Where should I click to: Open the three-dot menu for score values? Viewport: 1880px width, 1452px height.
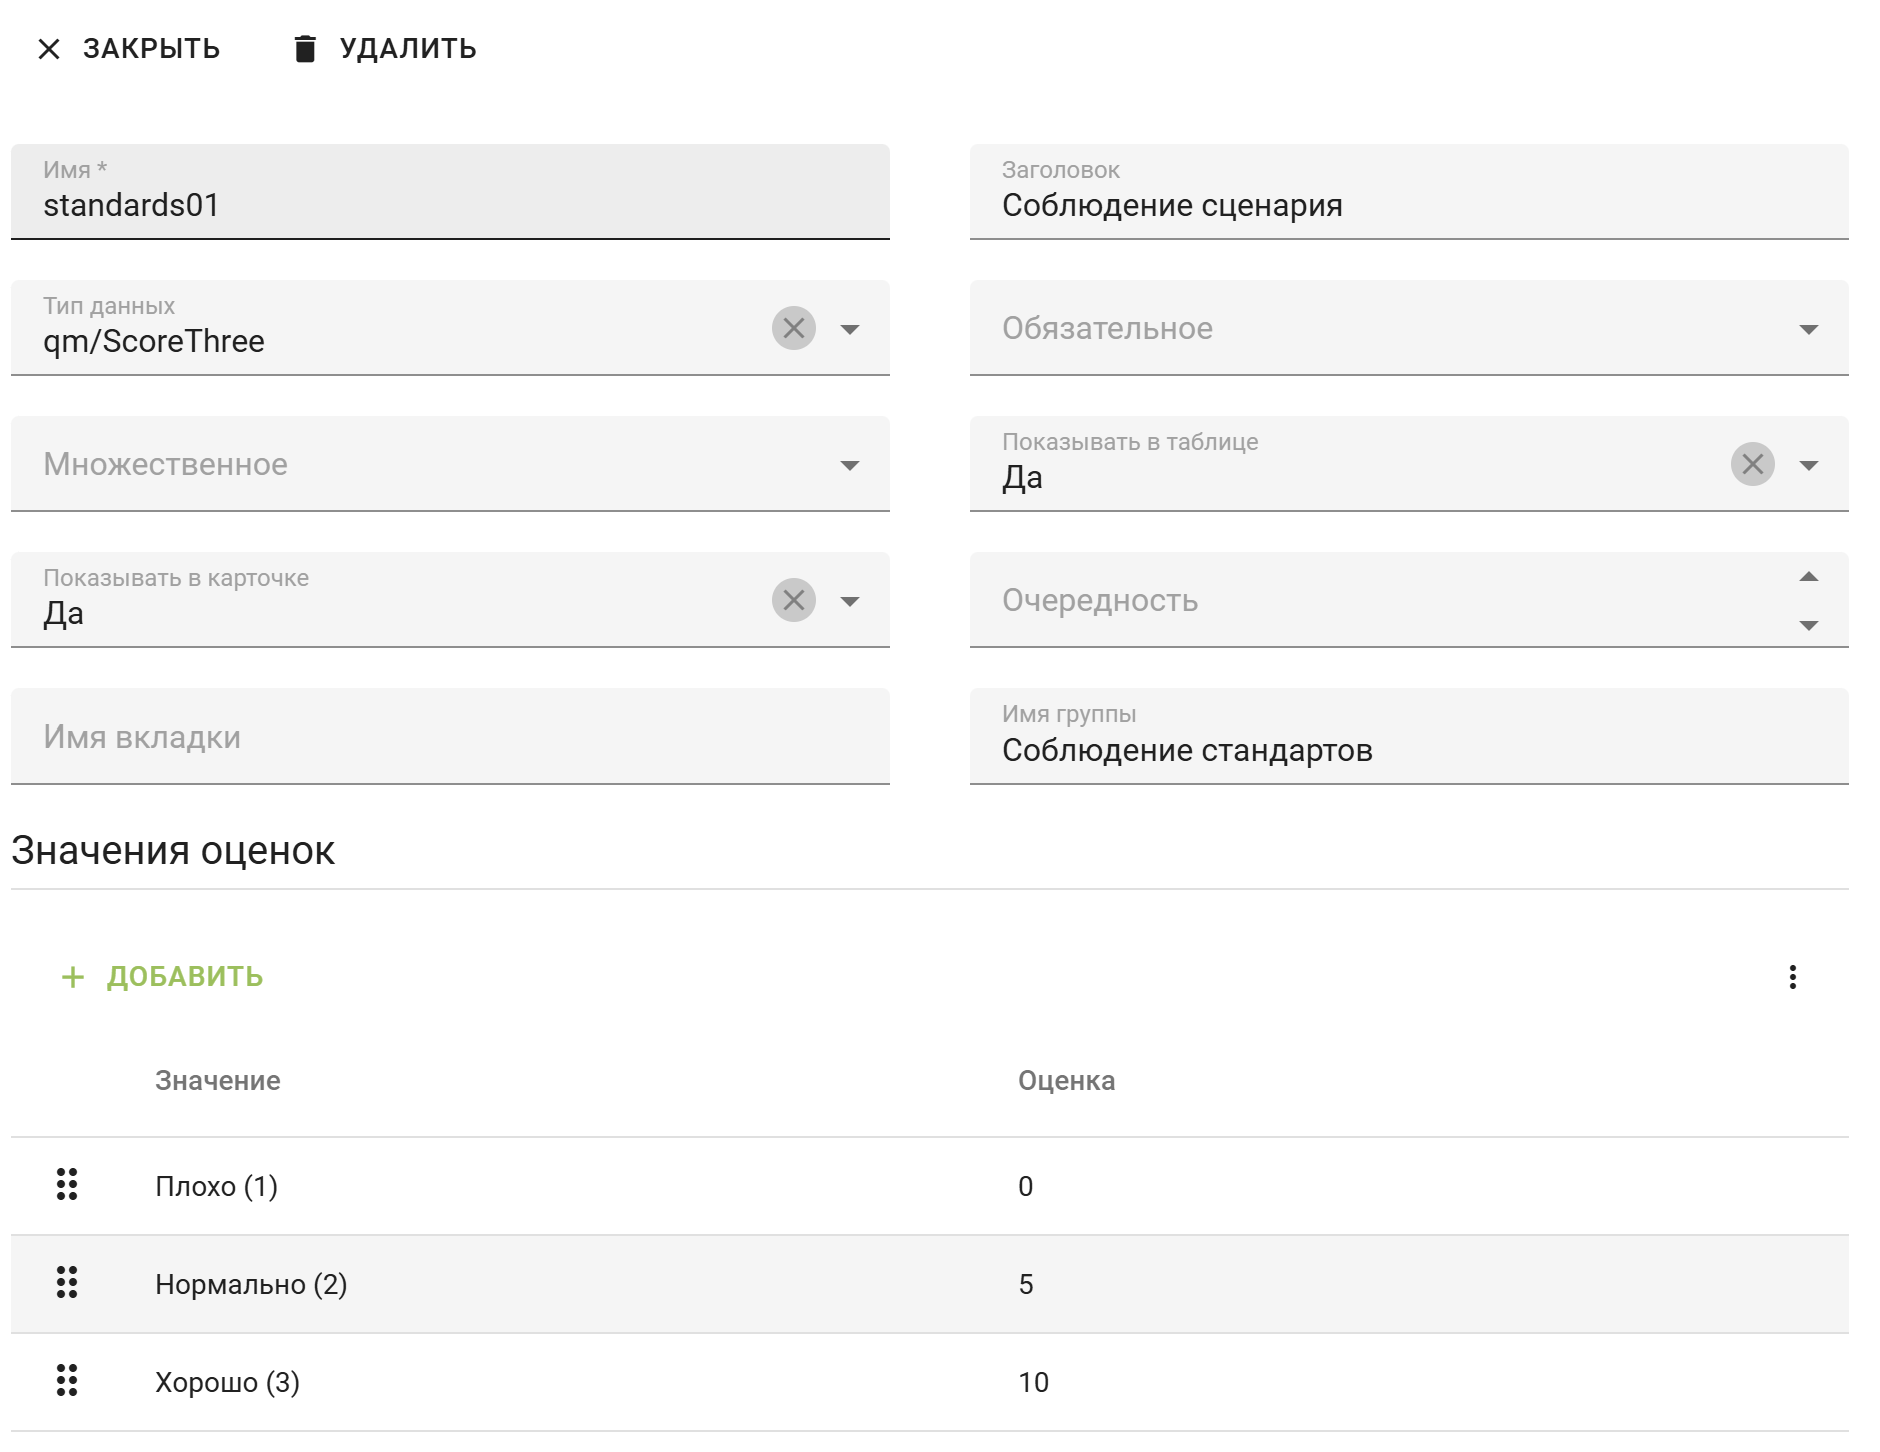click(1792, 977)
